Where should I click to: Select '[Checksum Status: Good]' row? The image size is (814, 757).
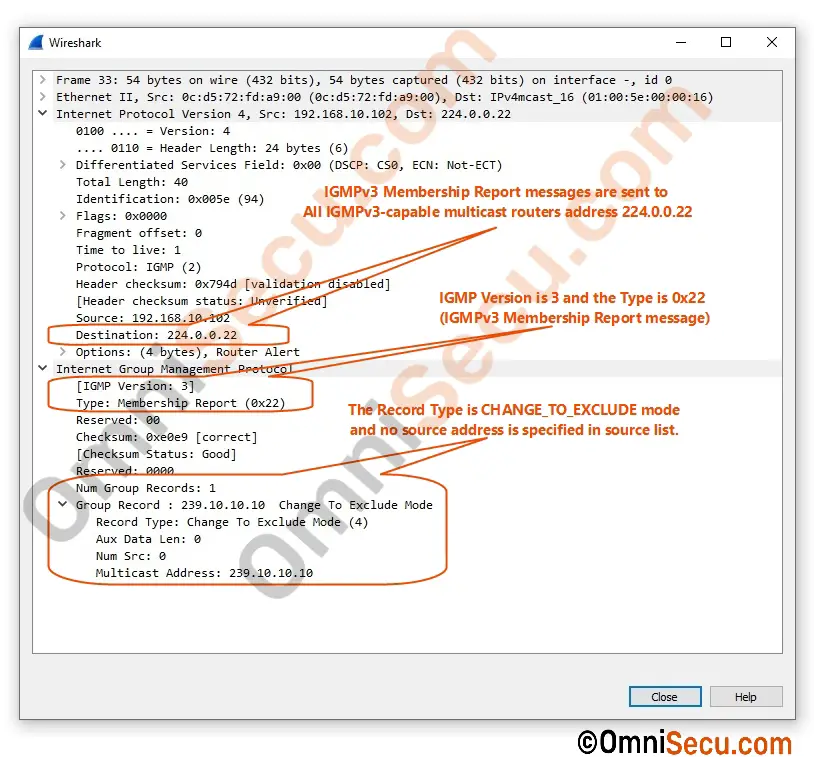click(156, 454)
